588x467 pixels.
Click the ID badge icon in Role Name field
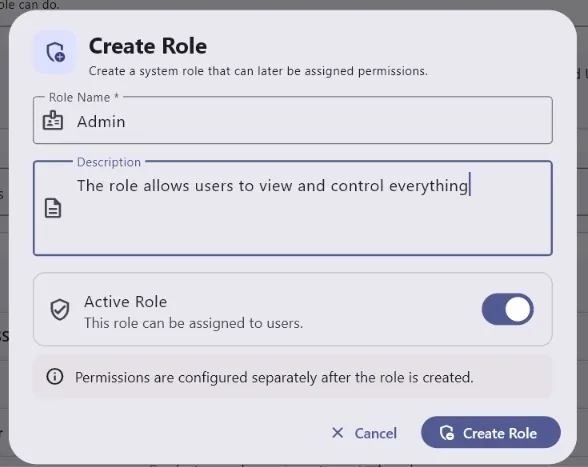tap(53, 120)
